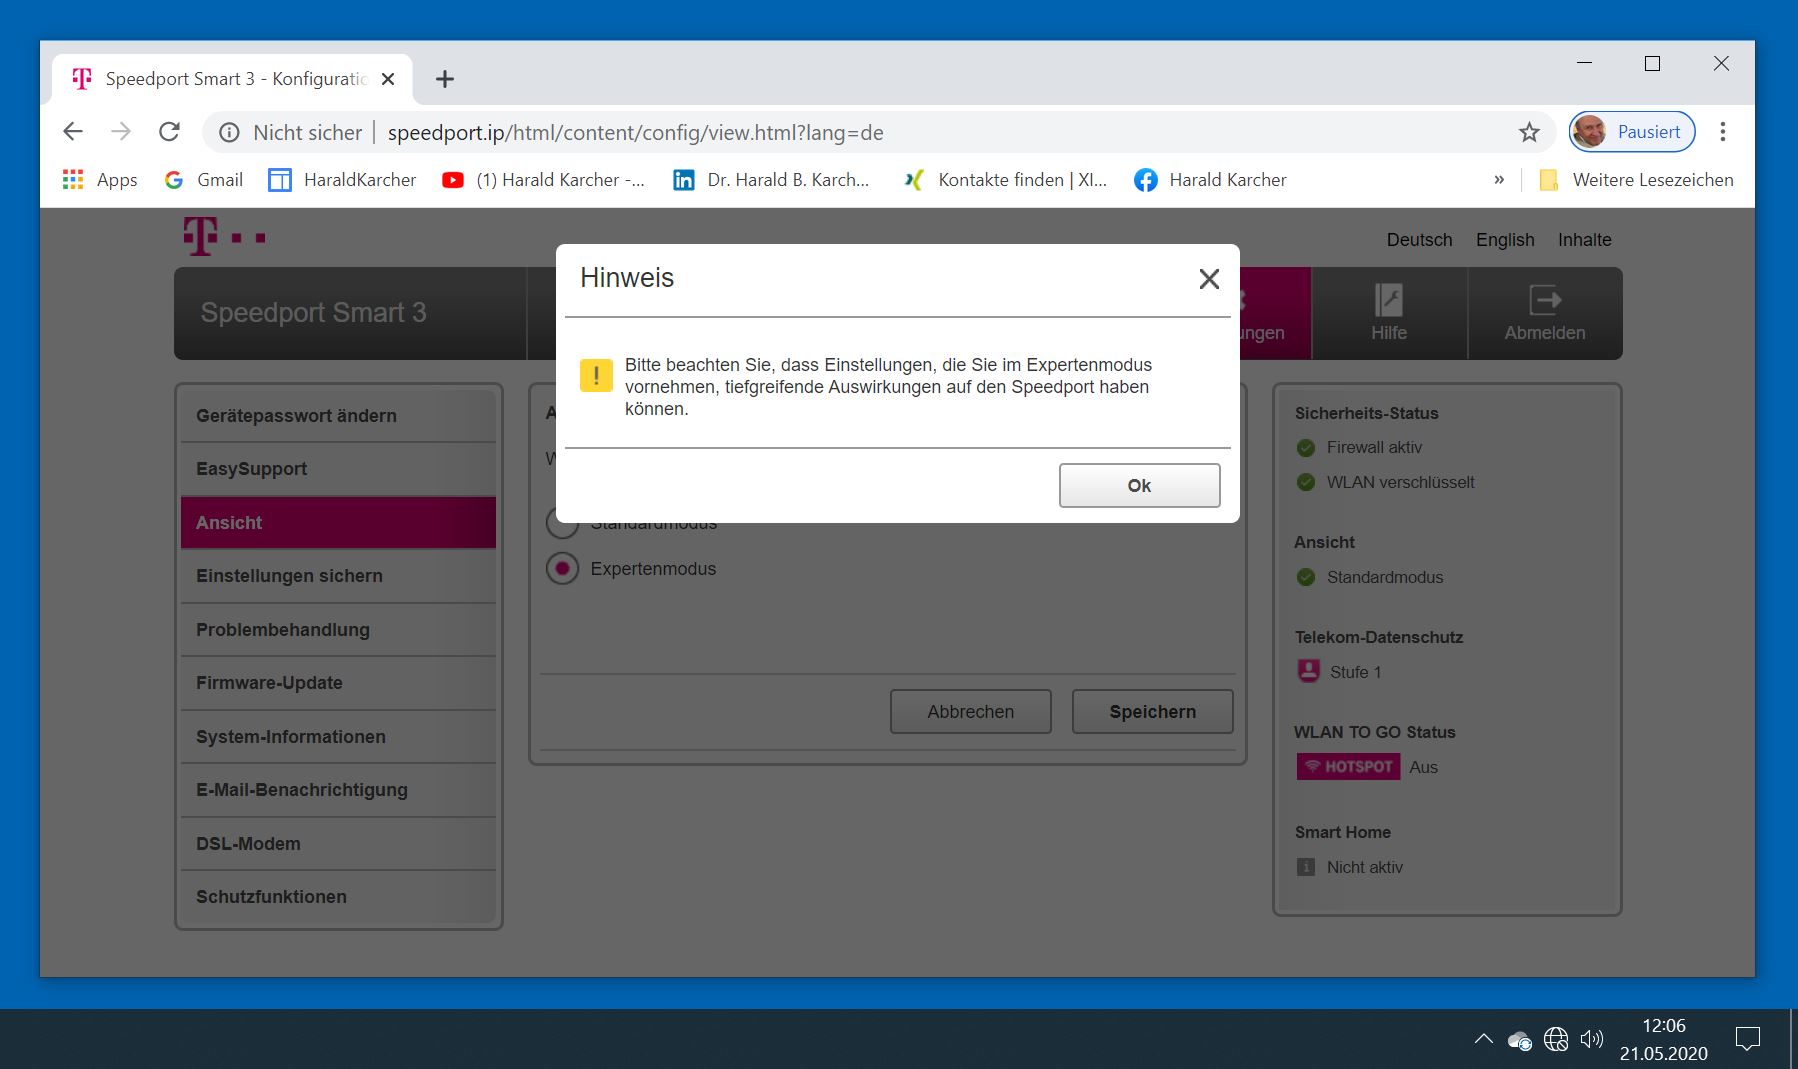
Task: Select the Expertenmodus radio button
Action: (562, 569)
